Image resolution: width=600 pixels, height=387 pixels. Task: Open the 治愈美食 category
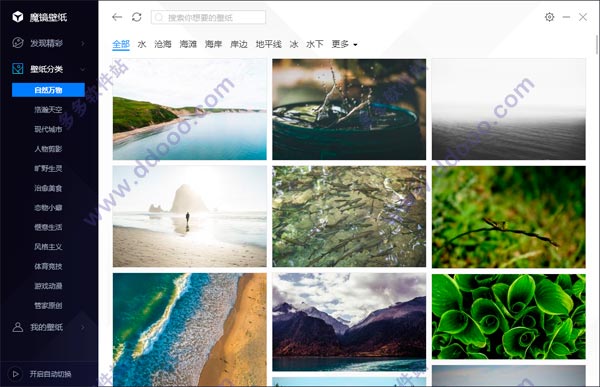48,188
